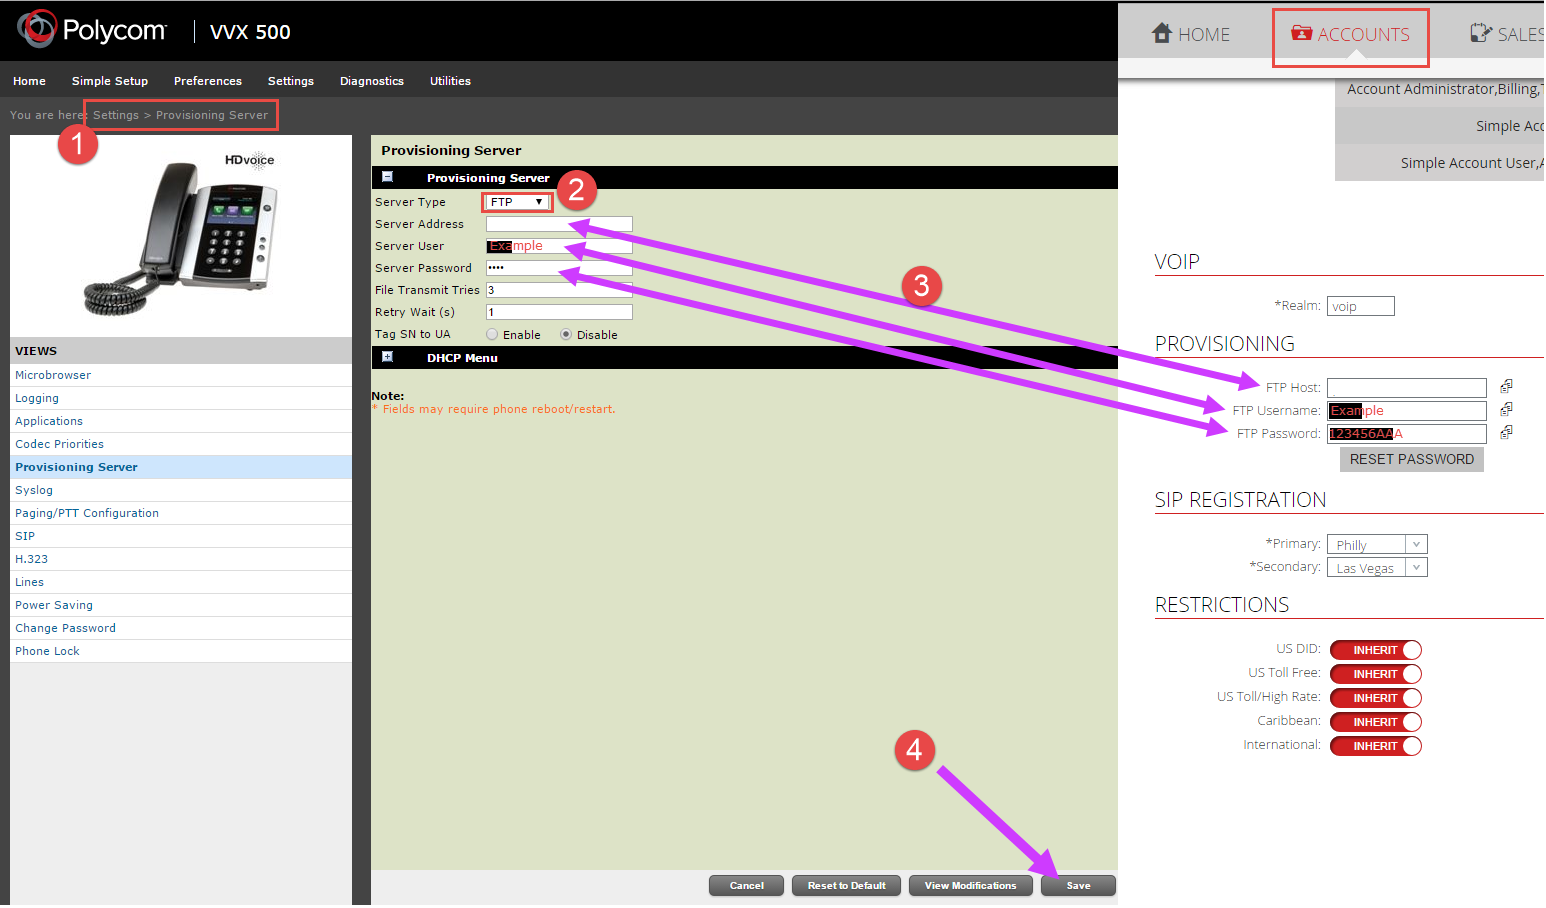The width and height of the screenshot is (1546, 908).
Task: Click the View Modifications button
Action: pos(970,886)
